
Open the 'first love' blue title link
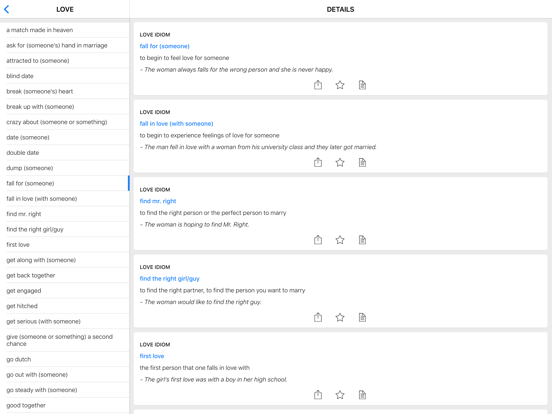tap(152, 356)
